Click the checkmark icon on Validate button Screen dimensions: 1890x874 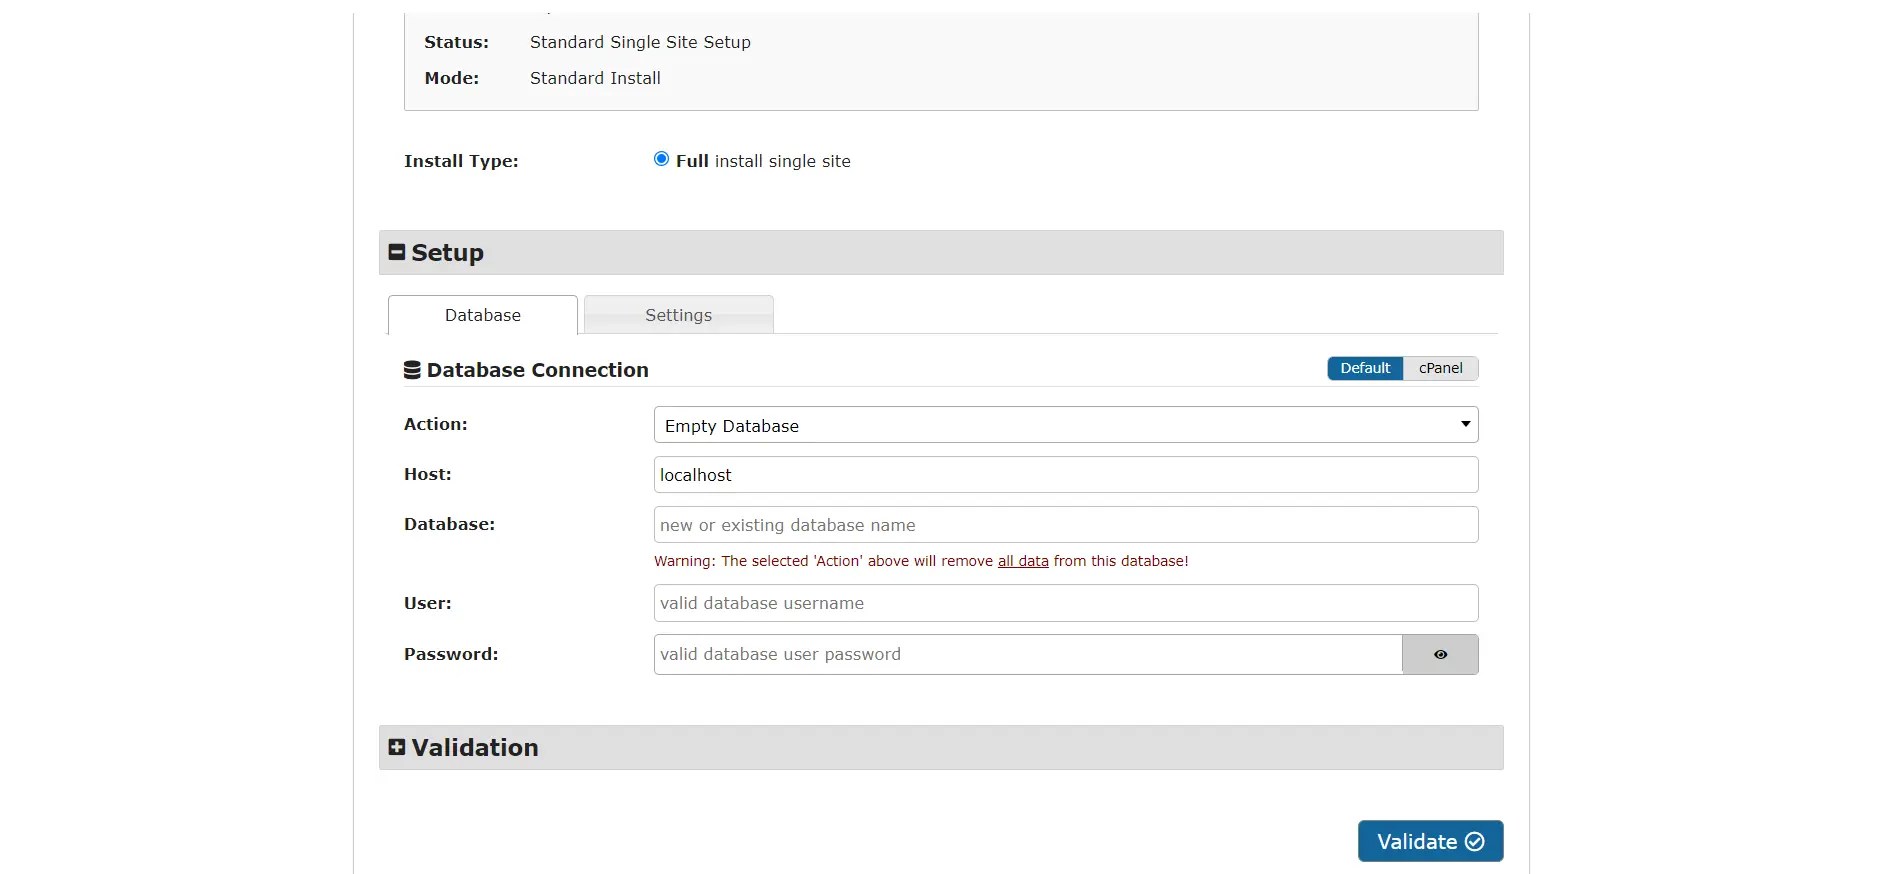pyautogui.click(x=1474, y=842)
